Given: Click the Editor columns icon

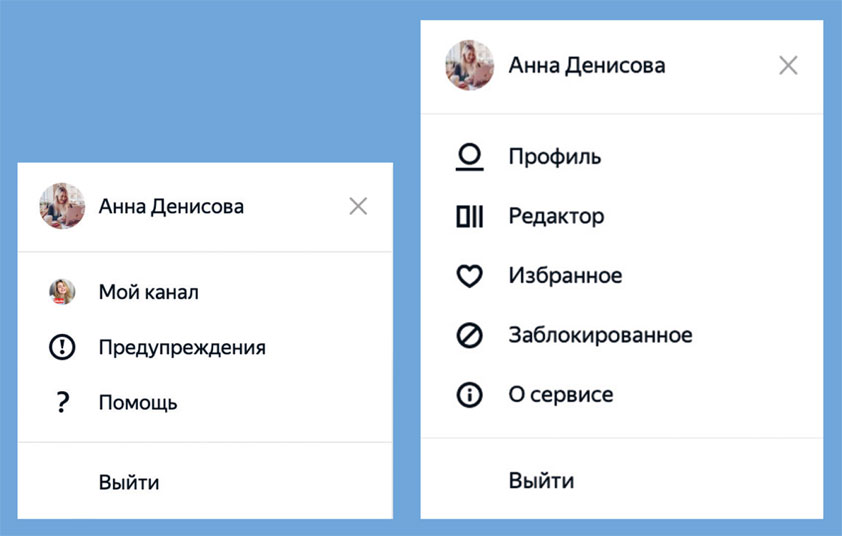Looking at the screenshot, I should pos(469,216).
